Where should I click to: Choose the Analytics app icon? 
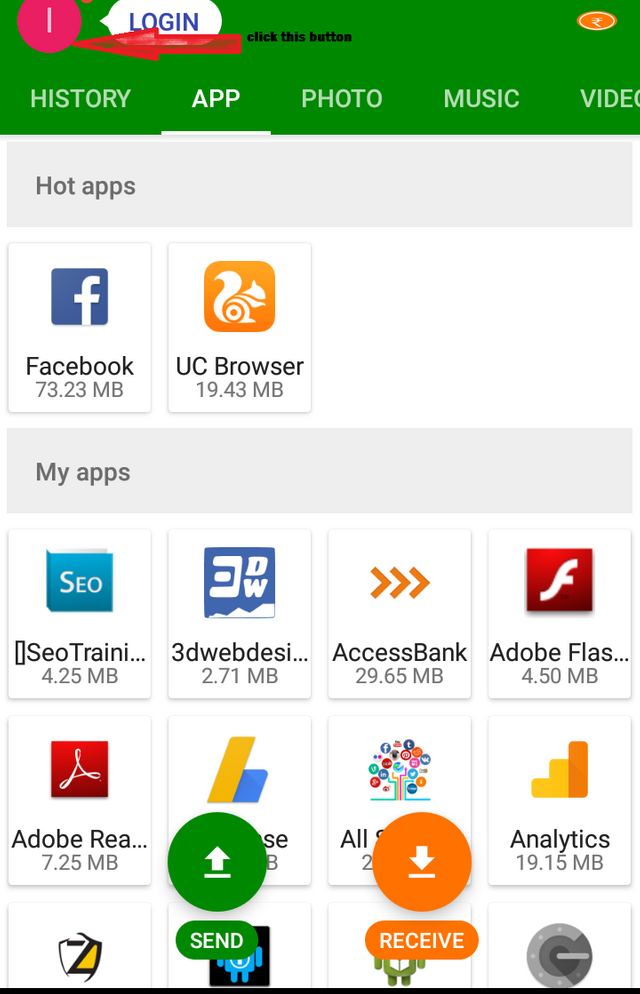559,769
